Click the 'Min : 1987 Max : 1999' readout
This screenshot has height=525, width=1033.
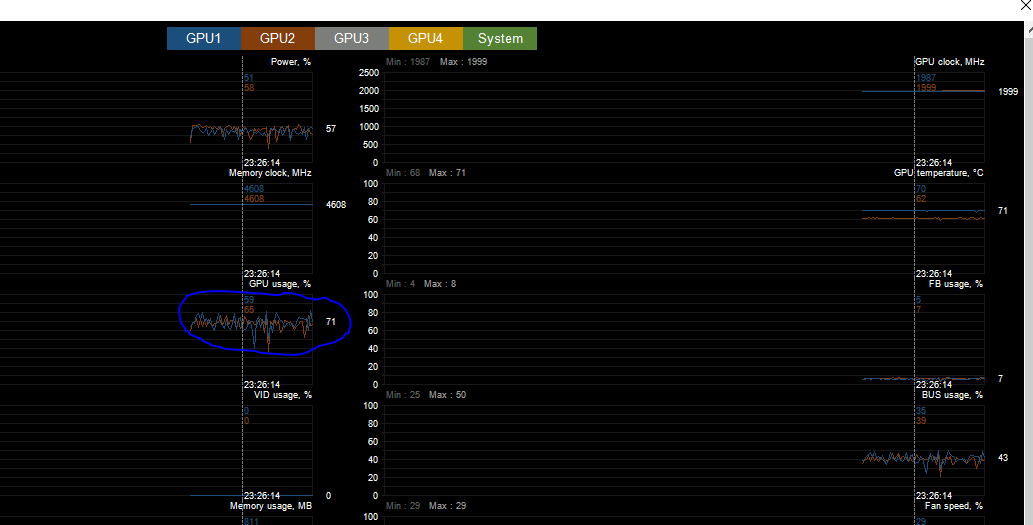tap(437, 62)
